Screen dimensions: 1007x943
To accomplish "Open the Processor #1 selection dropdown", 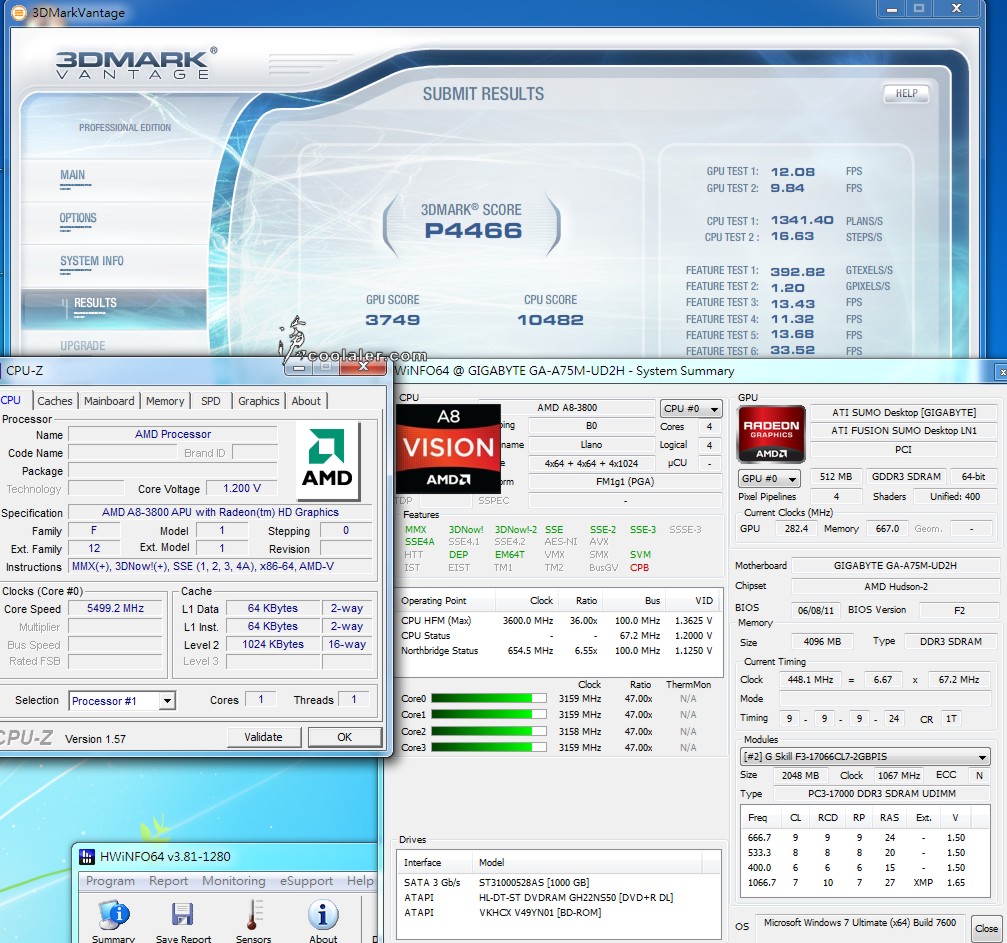I will tap(122, 700).
